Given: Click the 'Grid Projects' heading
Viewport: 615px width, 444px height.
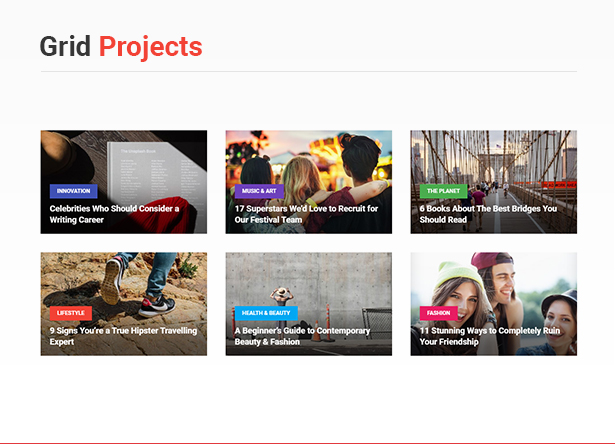Looking at the screenshot, I should tap(121, 47).
